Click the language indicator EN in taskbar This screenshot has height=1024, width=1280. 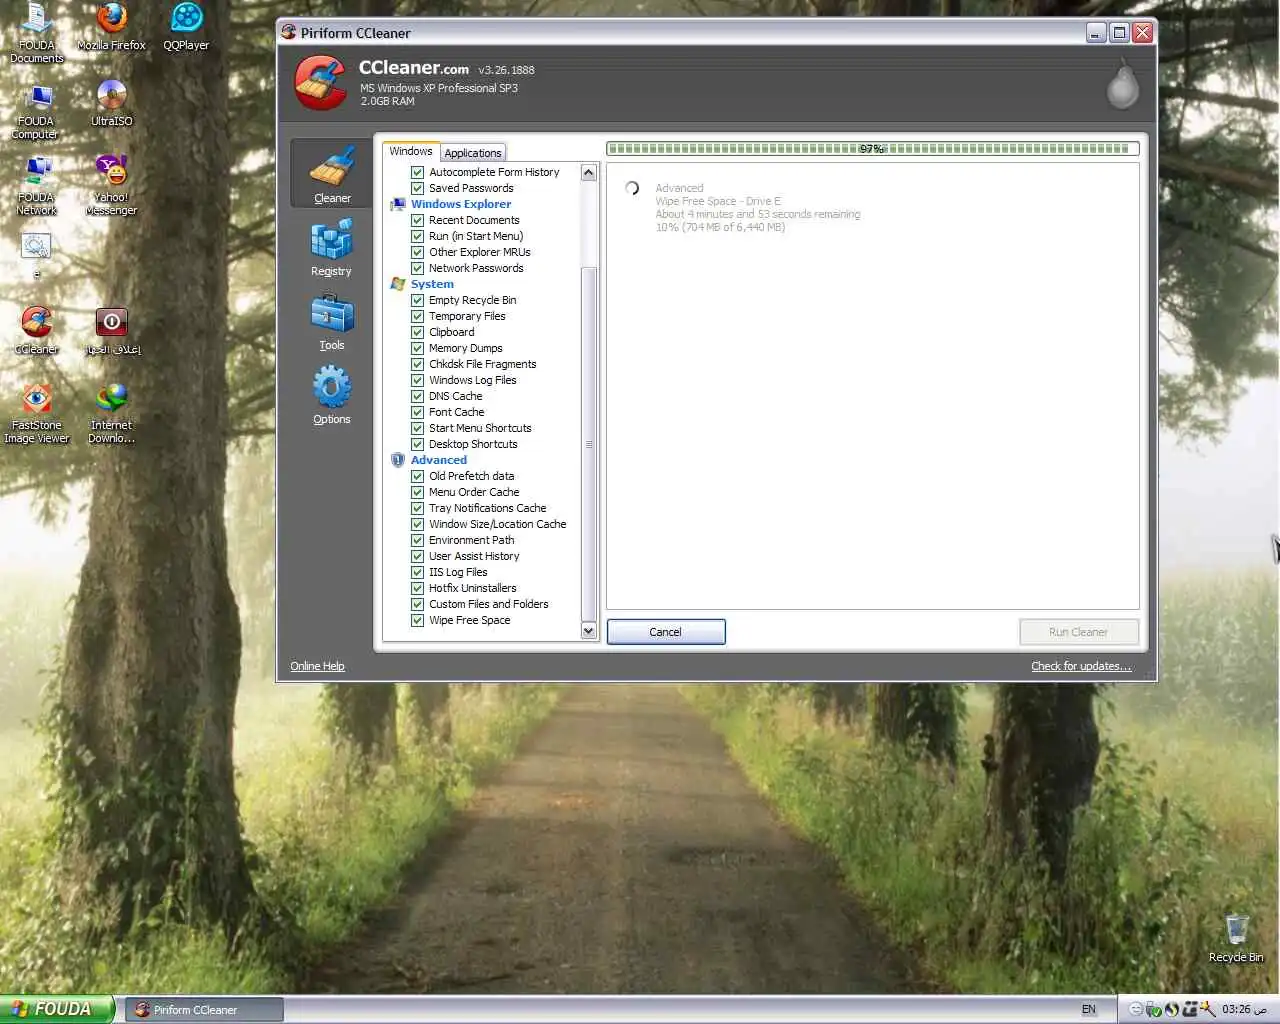coord(1088,1009)
